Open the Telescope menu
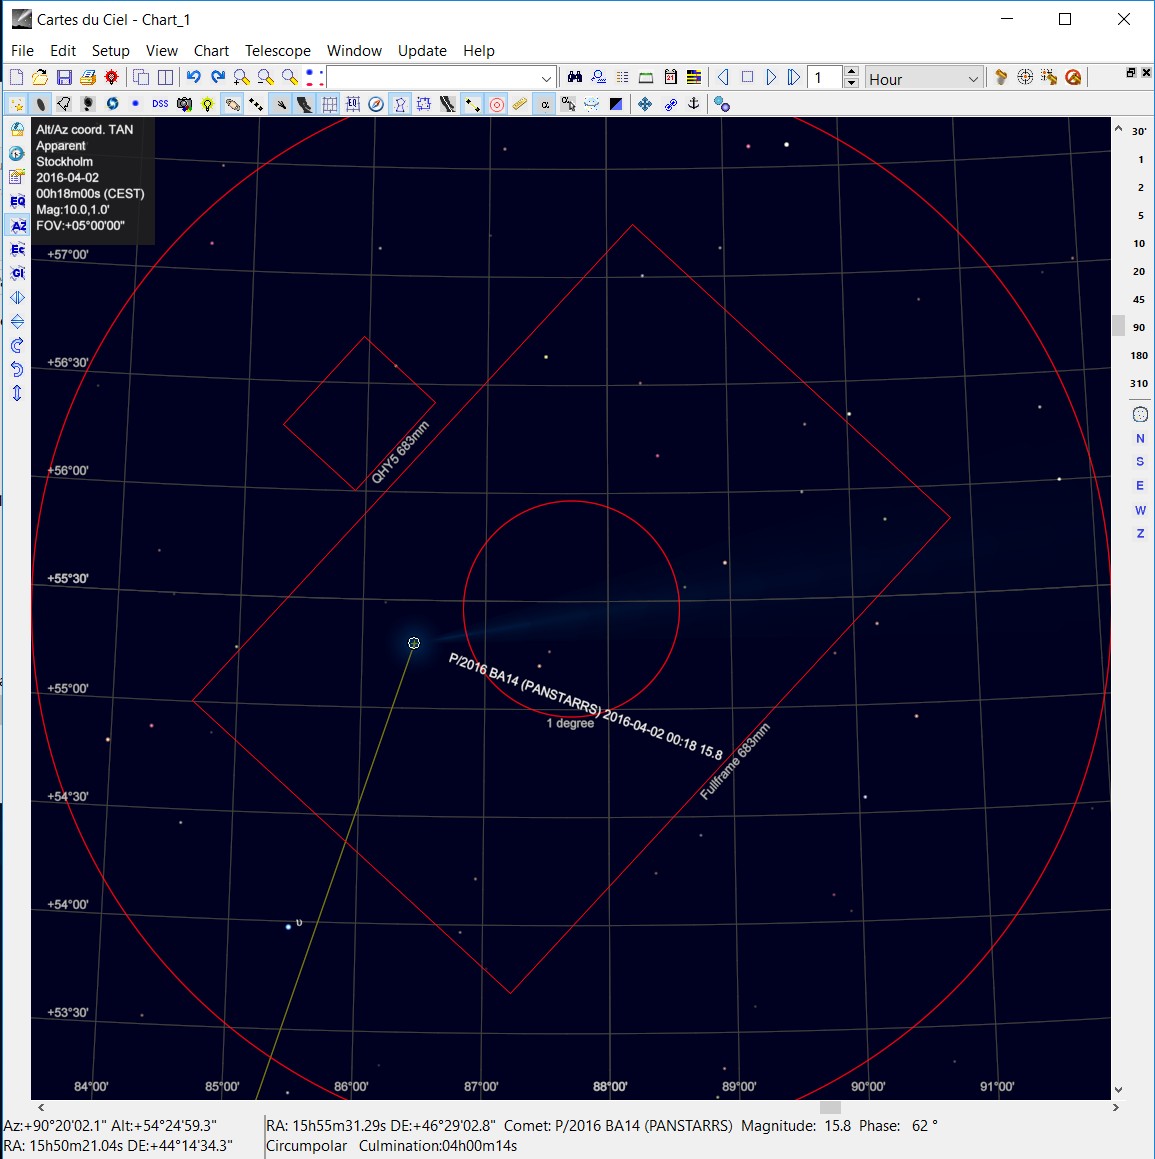 pyautogui.click(x=278, y=50)
